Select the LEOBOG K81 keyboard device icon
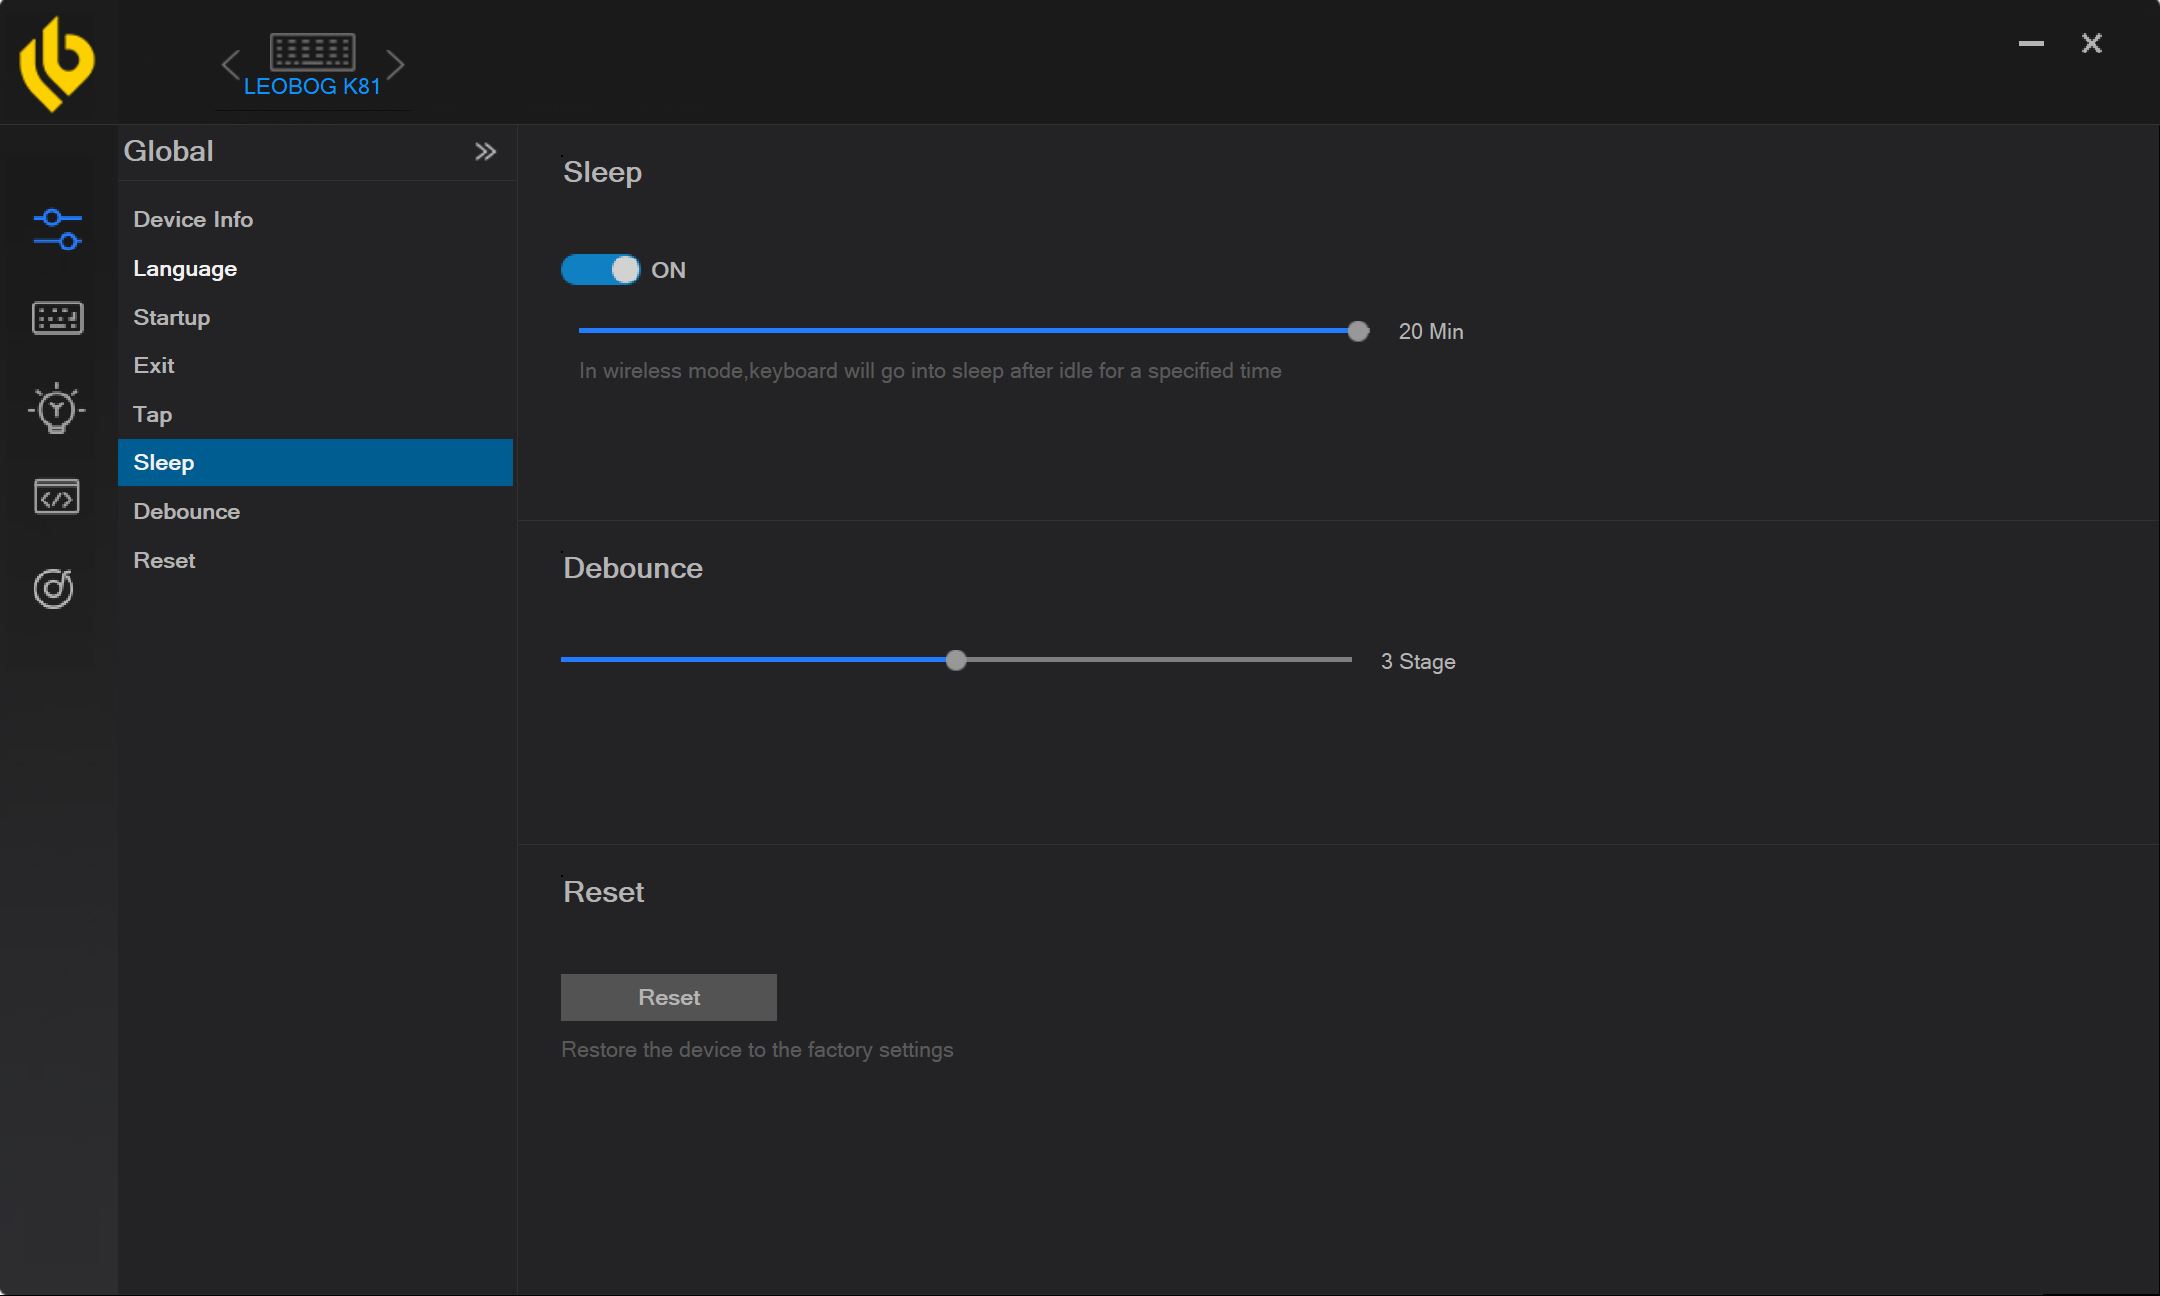This screenshot has width=2160, height=1296. click(x=312, y=52)
